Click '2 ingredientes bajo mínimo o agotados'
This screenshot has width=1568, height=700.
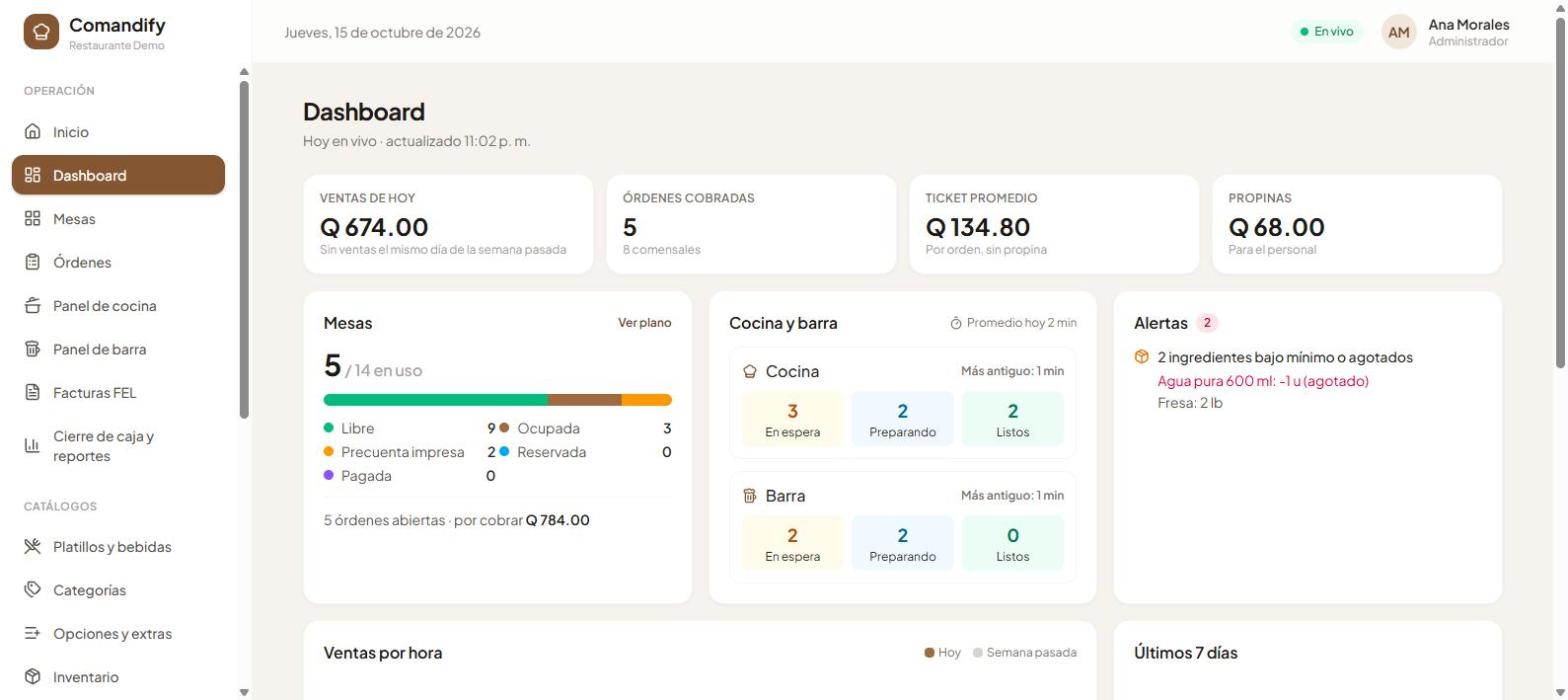pyautogui.click(x=1285, y=357)
